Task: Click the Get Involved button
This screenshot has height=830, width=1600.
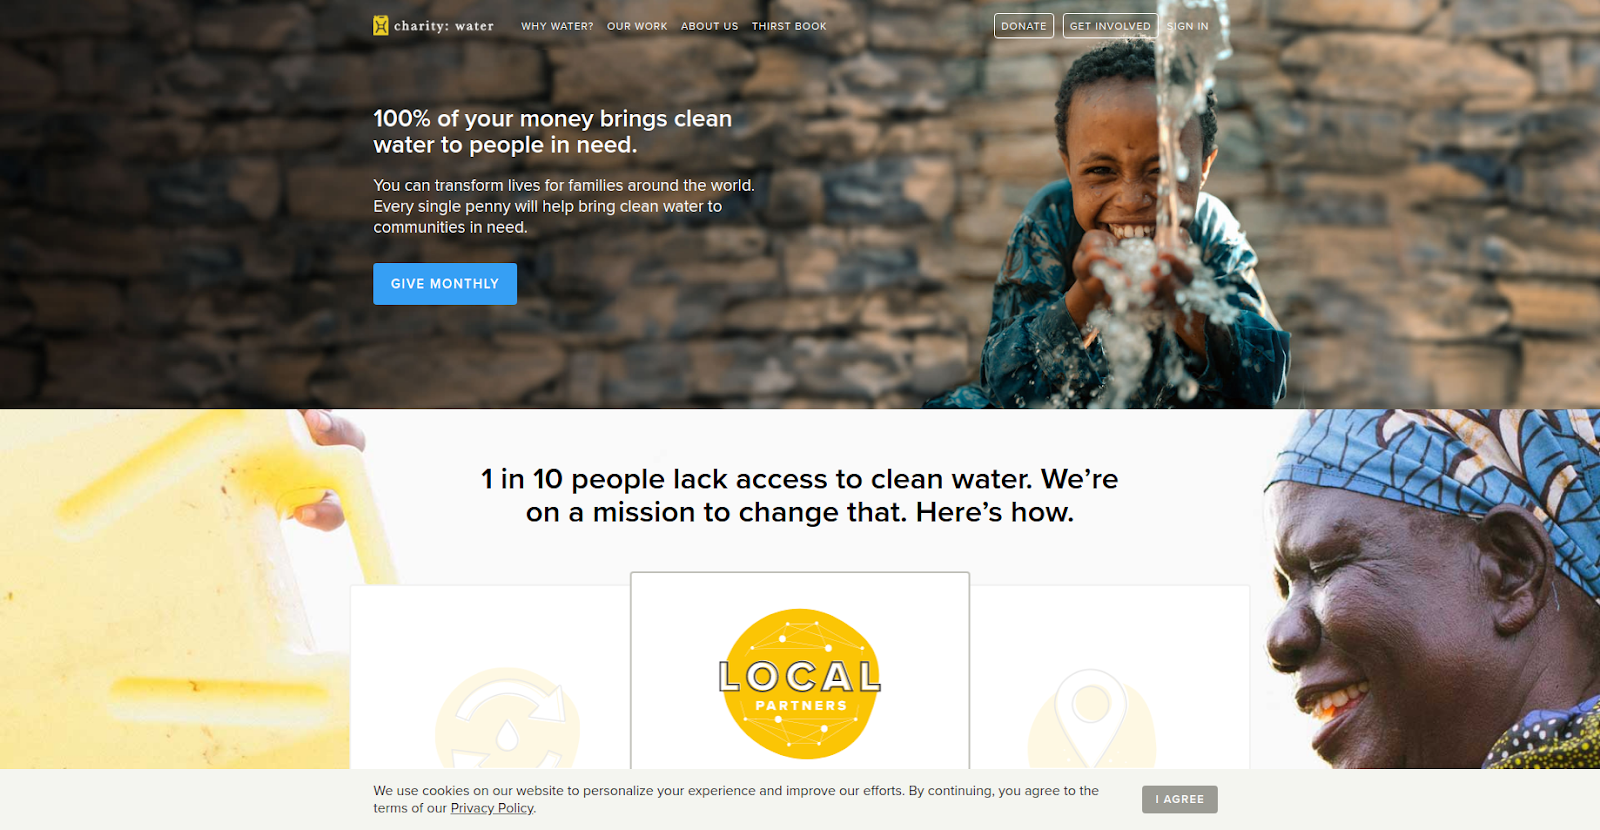Action: point(1110,26)
